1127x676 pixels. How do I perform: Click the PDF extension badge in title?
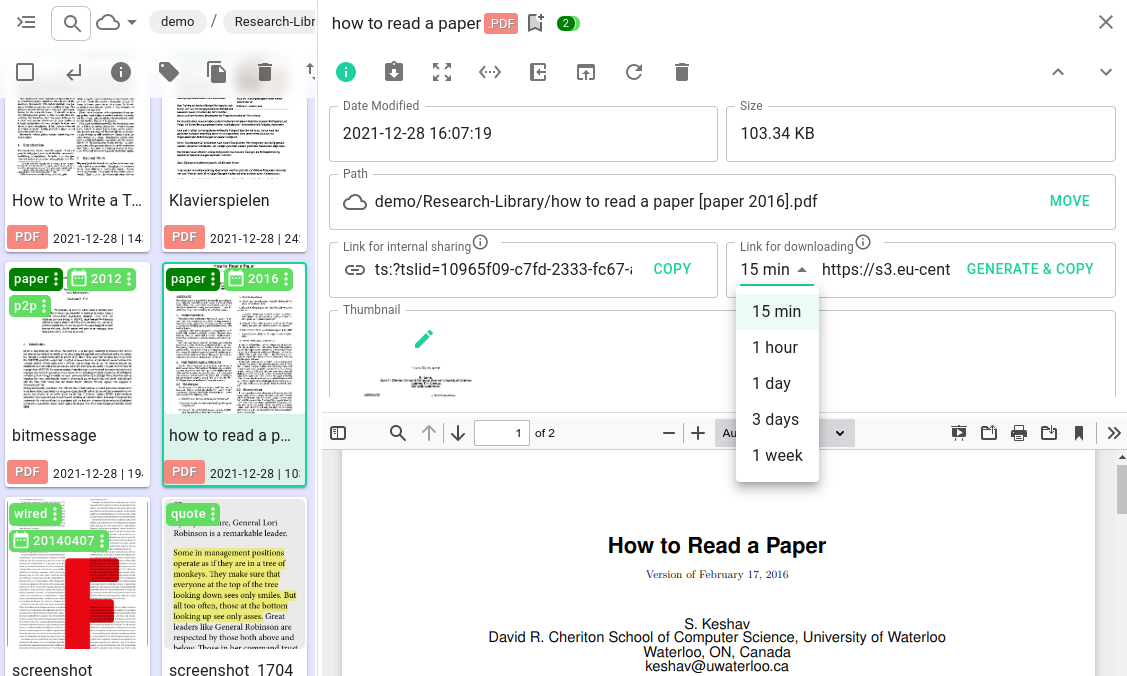pos(501,23)
